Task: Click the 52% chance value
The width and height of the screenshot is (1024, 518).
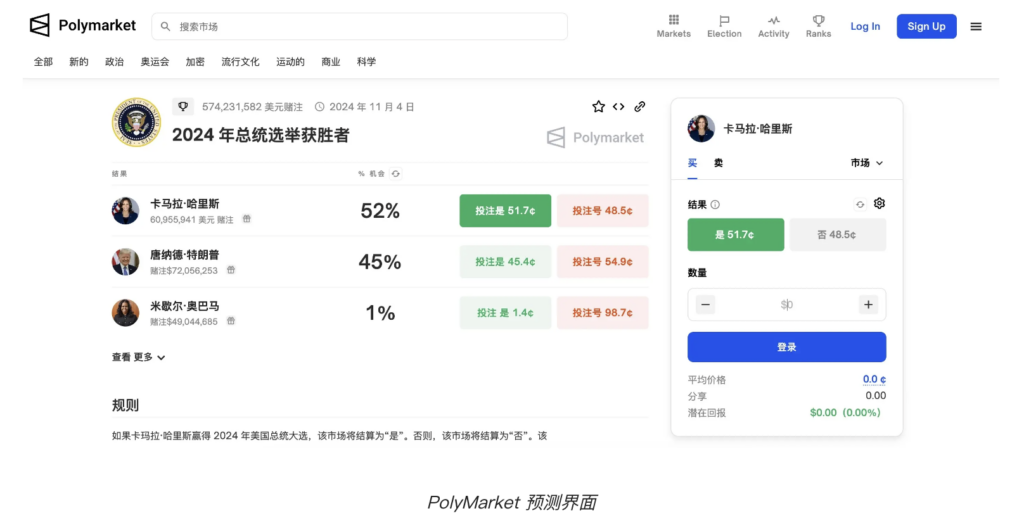Action: (x=380, y=211)
